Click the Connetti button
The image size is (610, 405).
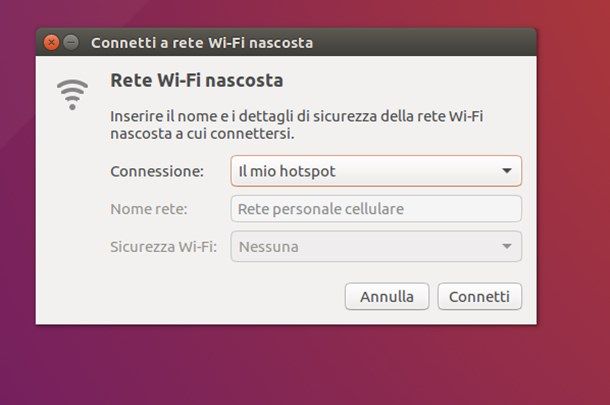pos(479,296)
